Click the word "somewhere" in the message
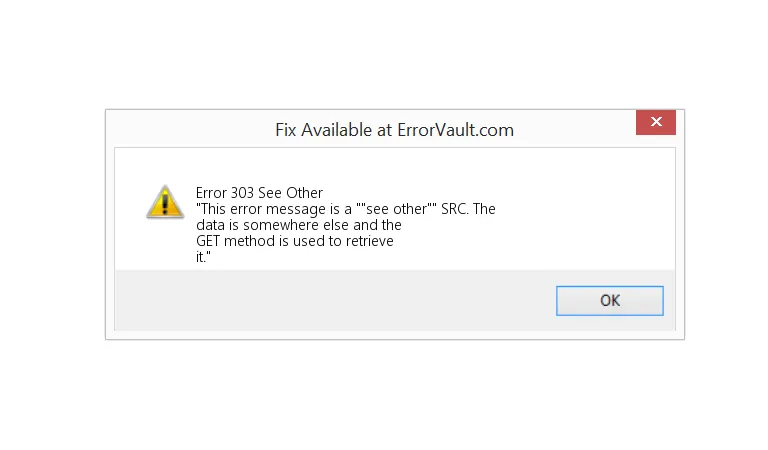 (270, 225)
